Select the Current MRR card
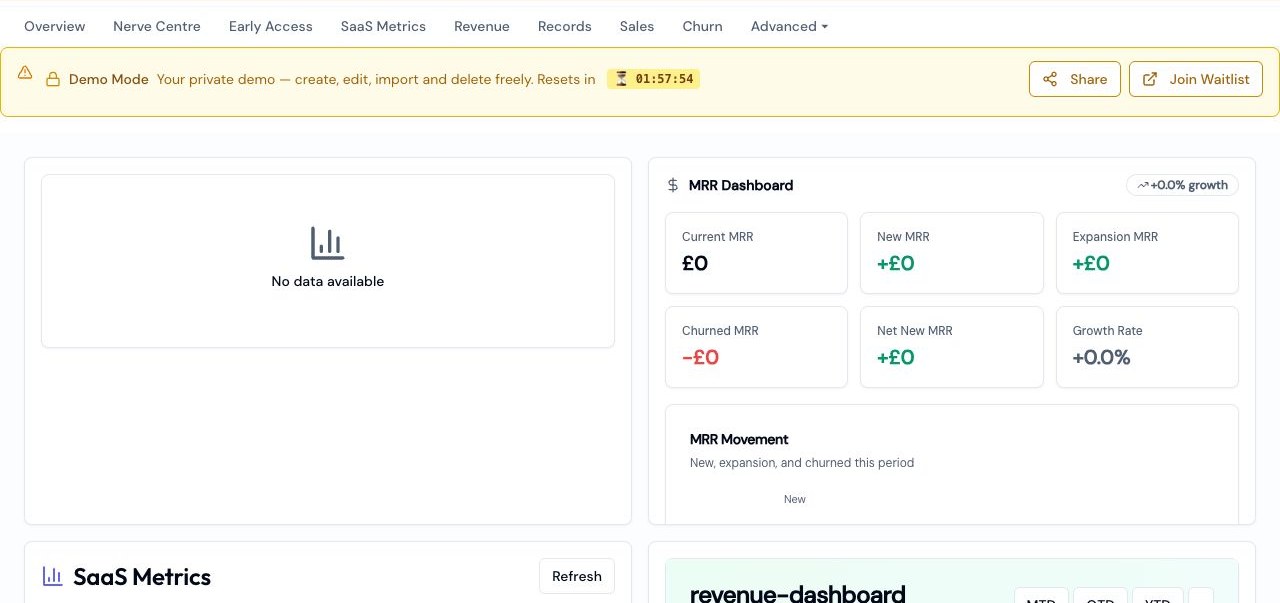Screen dimensions: 1280x603 (756, 253)
